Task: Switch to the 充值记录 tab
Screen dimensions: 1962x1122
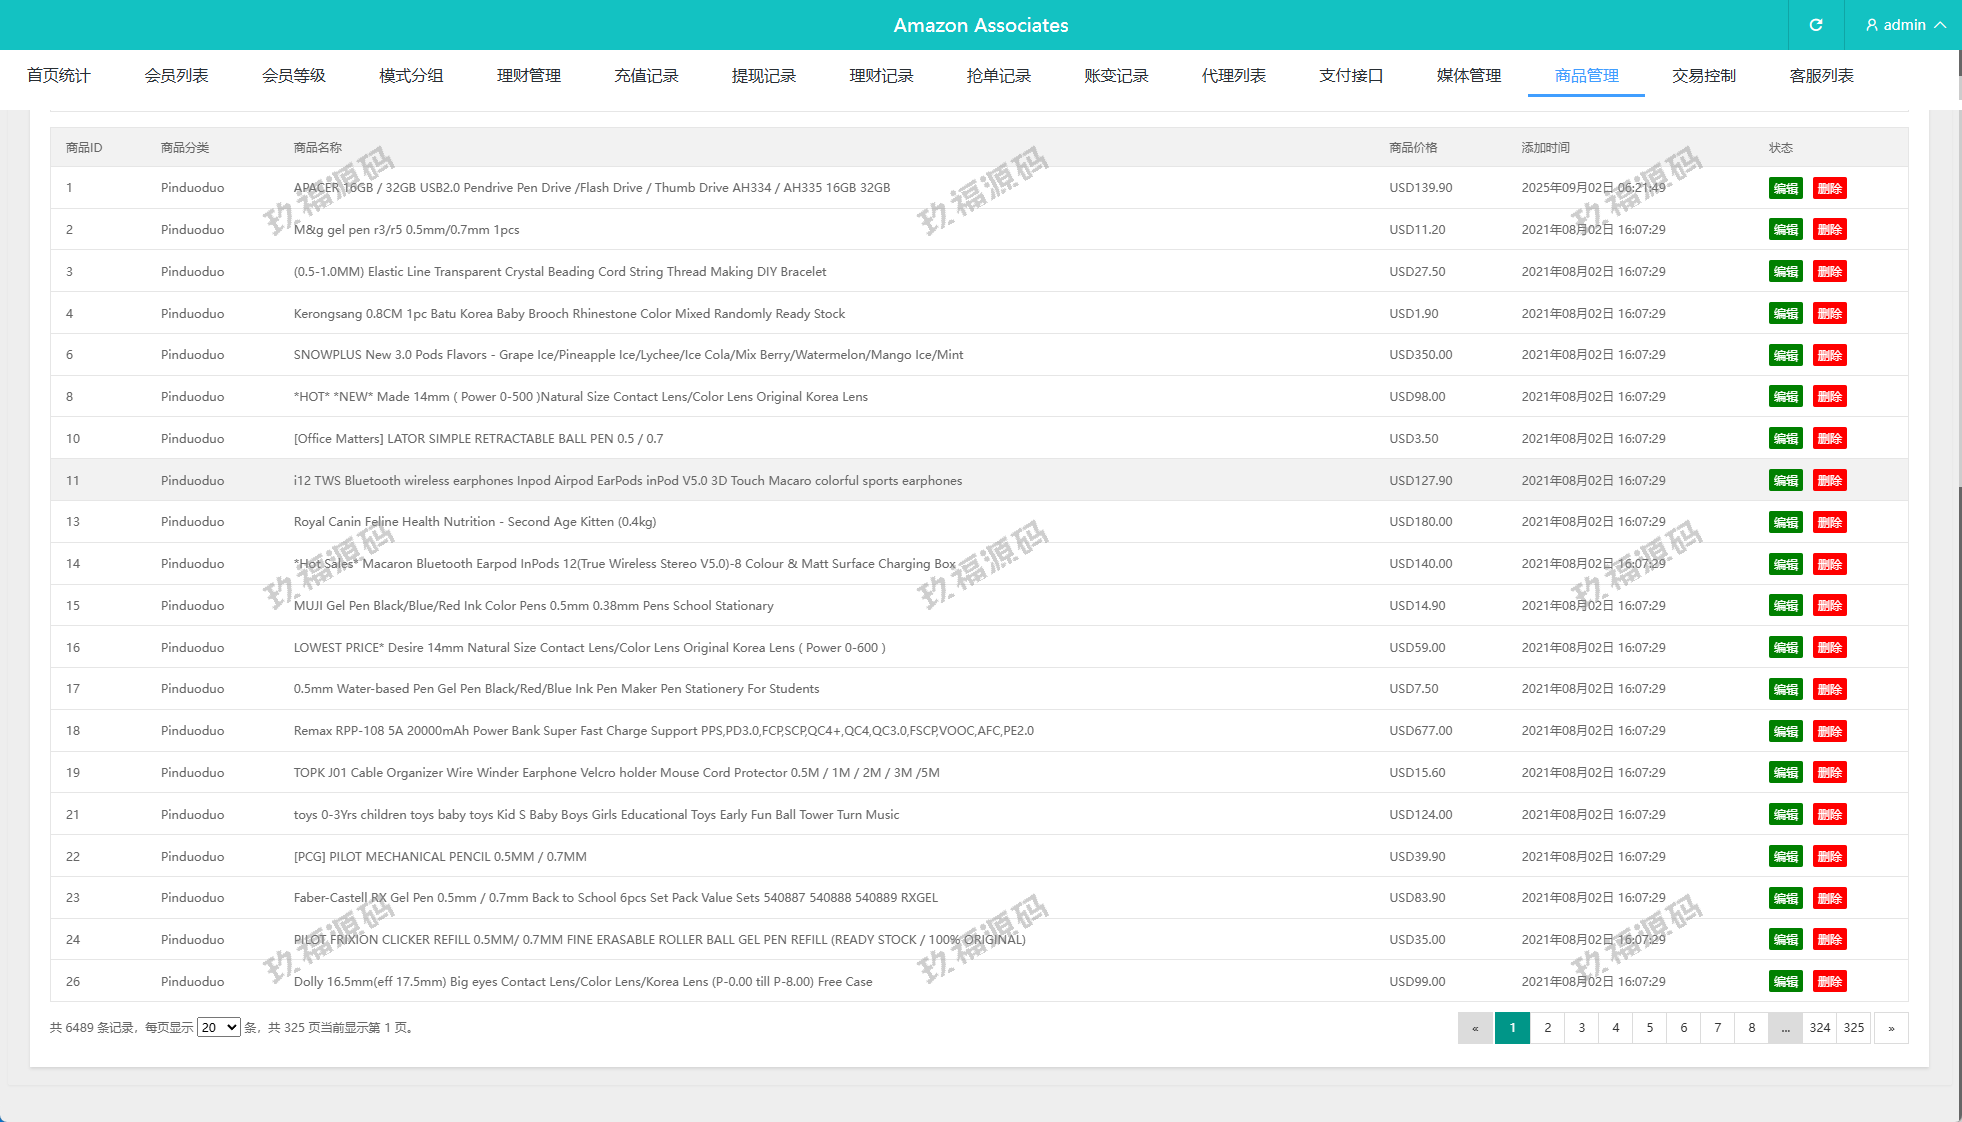Action: (646, 76)
